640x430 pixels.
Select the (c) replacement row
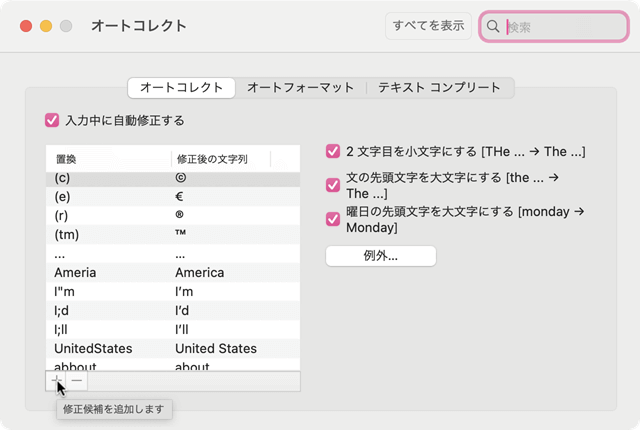[x=172, y=178]
